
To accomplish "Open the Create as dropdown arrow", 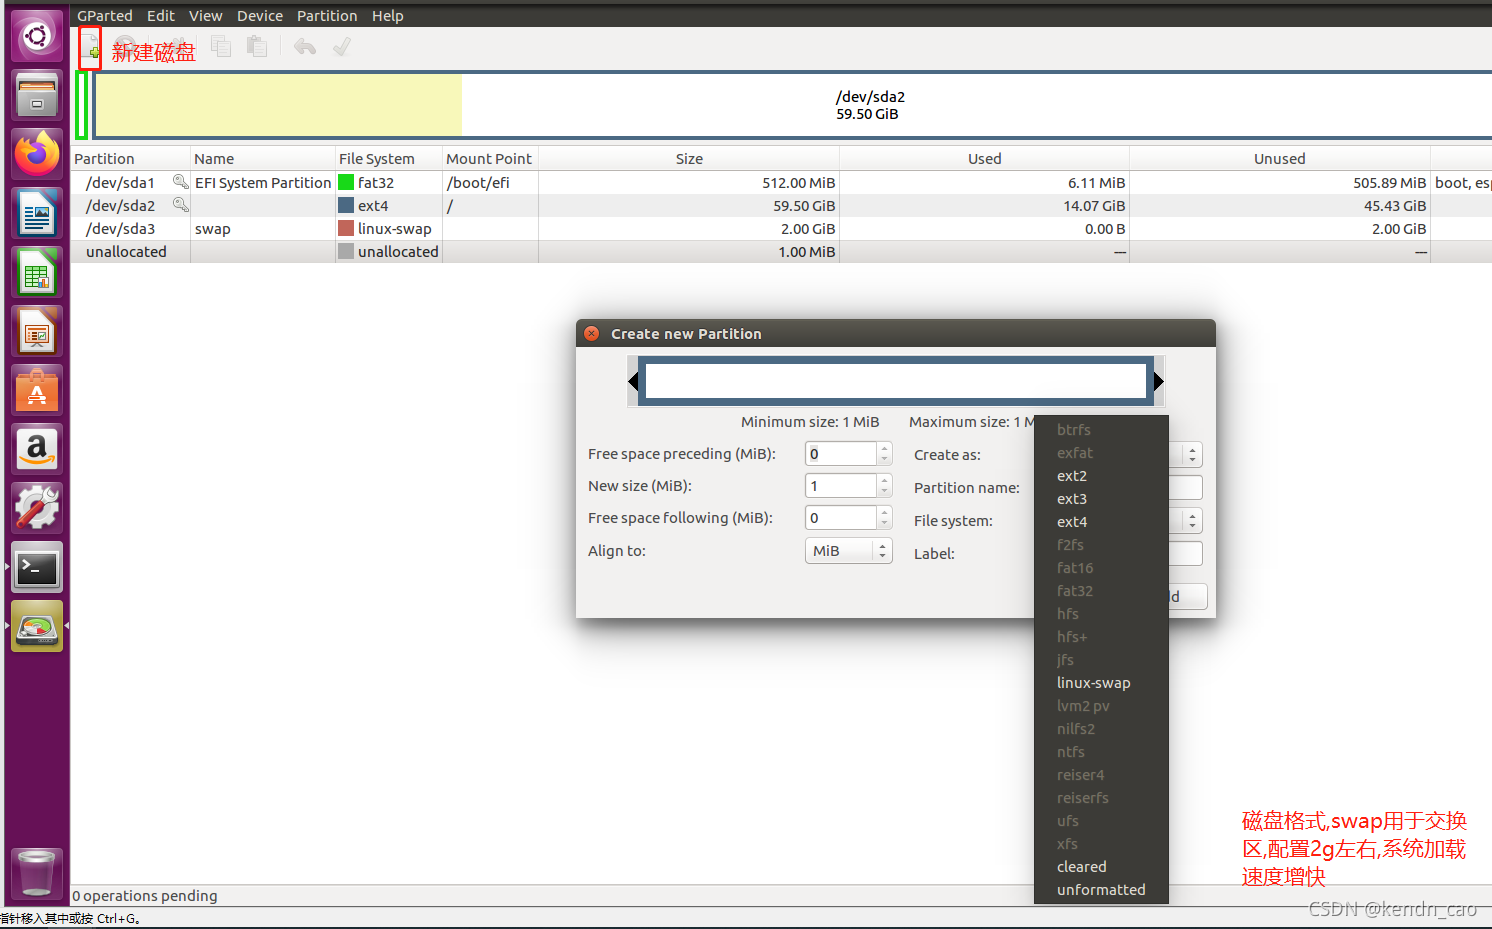I will click(1192, 455).
